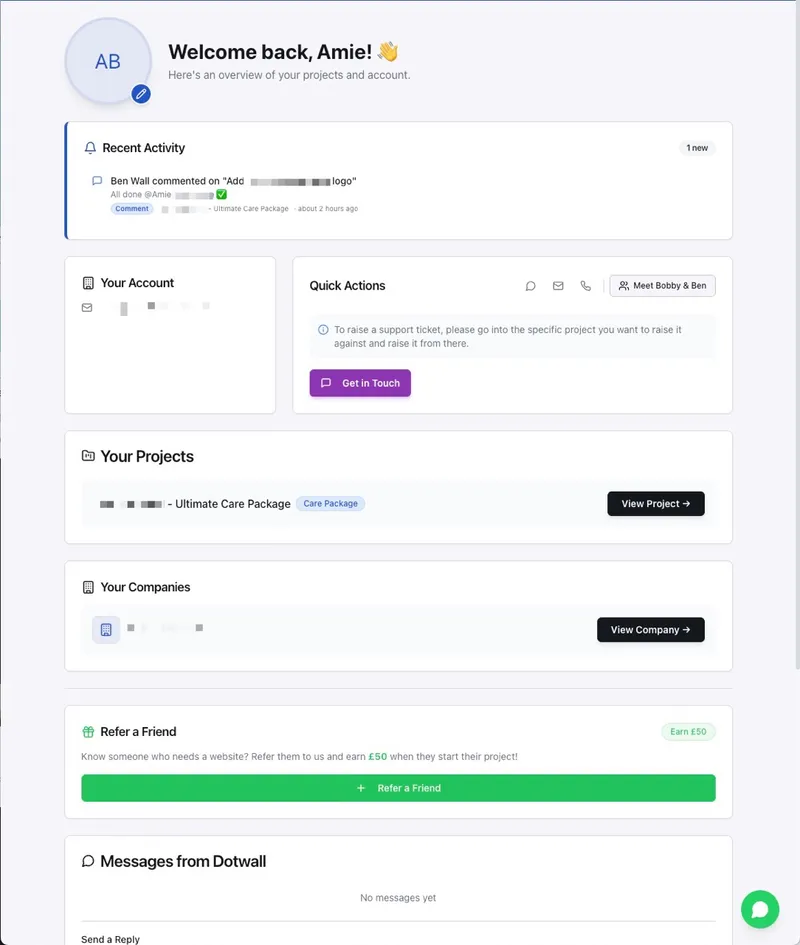This screenshot has width=800, height=945.
Task: Open the chat bubble icon in Quick Actions
Action: pyautogui.click(x=530, y=285)
